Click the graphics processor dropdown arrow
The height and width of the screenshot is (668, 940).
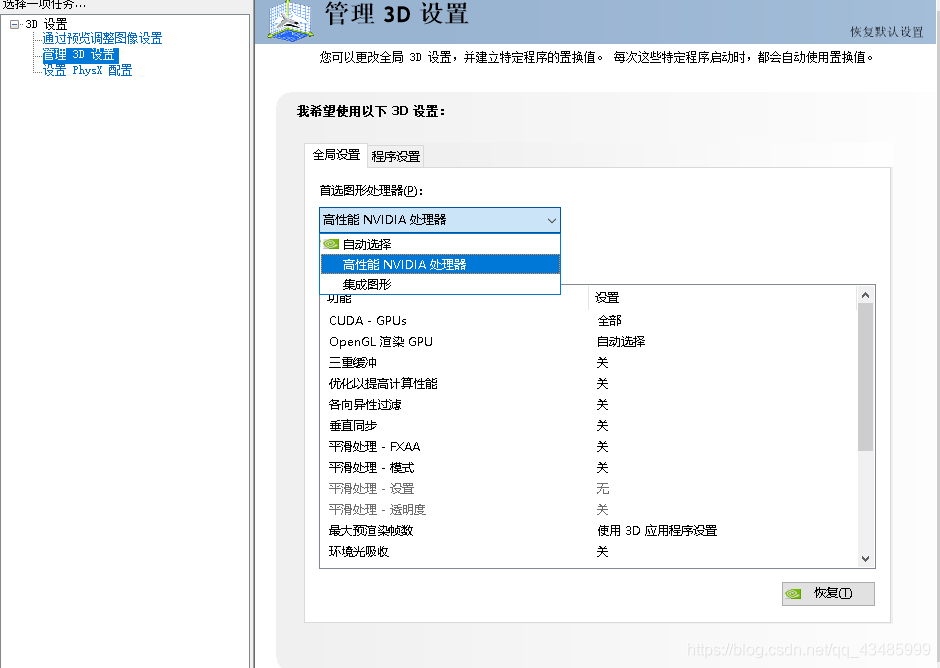[x=552, y=221]
